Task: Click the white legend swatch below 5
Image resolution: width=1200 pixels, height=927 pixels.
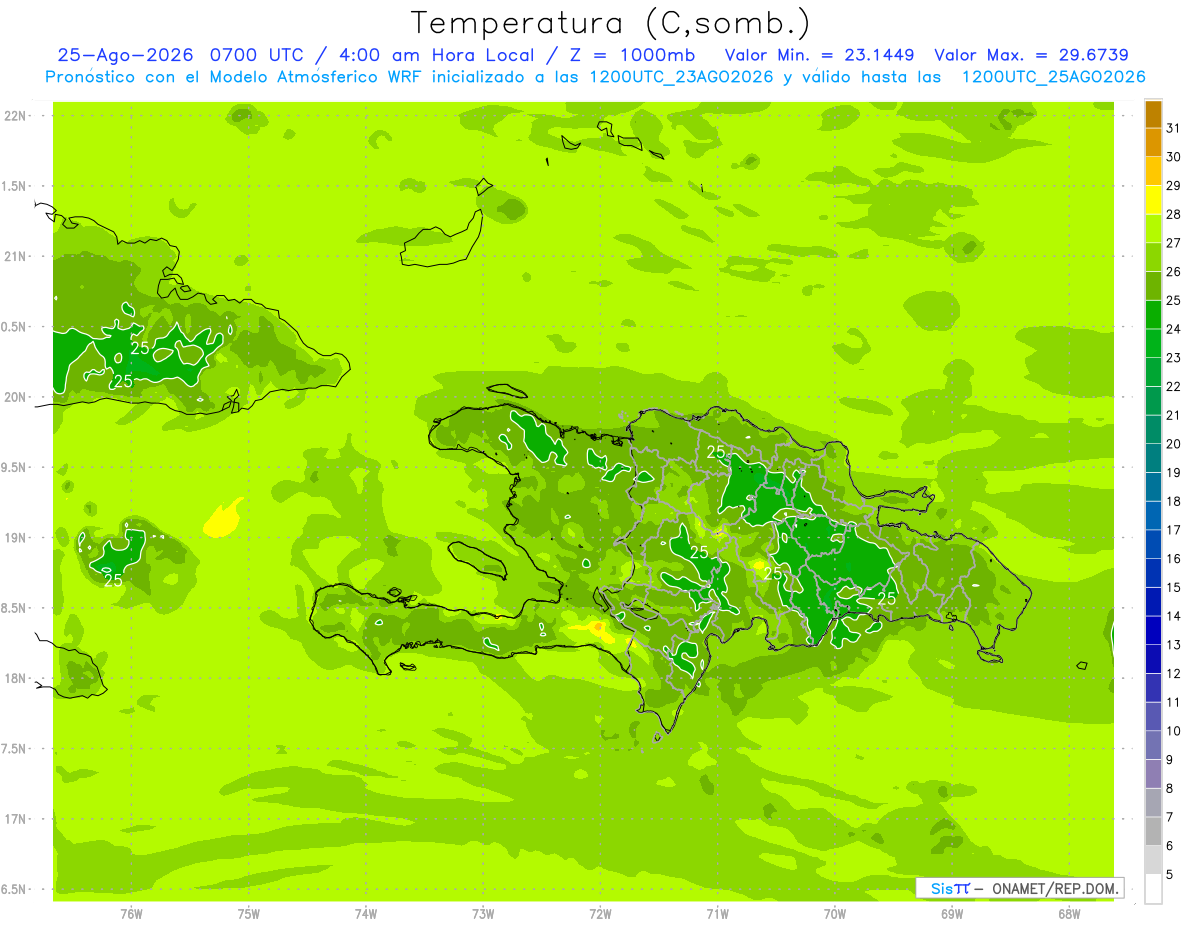Action: pyautogui.click(x=1153, y=889)
